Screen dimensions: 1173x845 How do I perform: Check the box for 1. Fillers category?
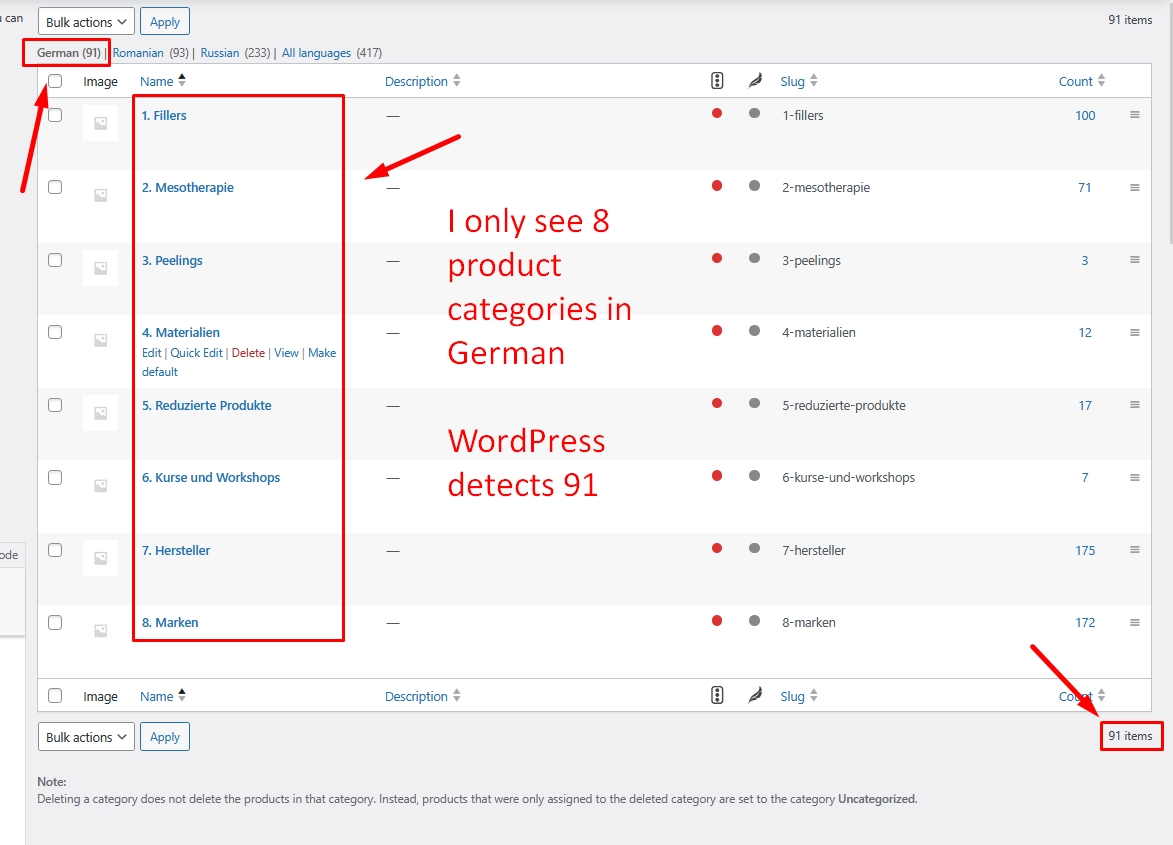[x=55, y=115]
